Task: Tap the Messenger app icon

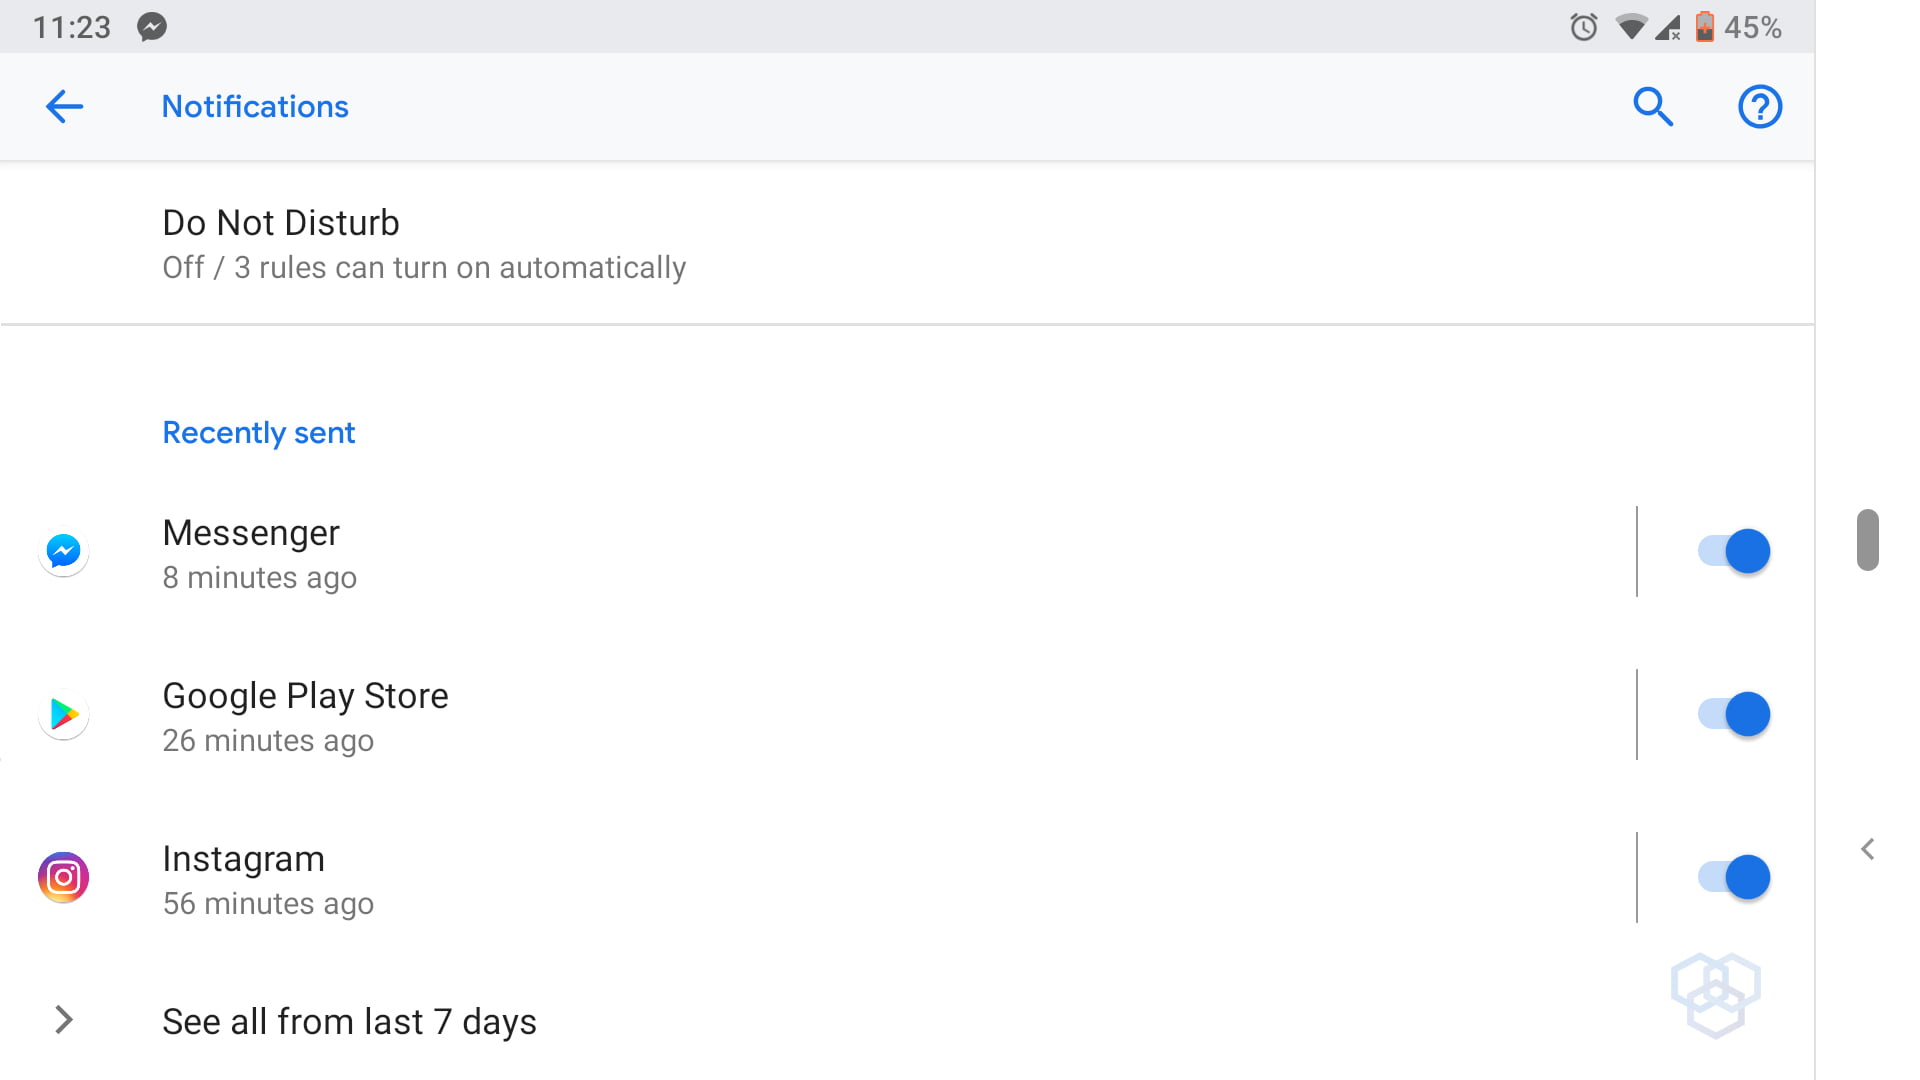Action: coord(64,551)
